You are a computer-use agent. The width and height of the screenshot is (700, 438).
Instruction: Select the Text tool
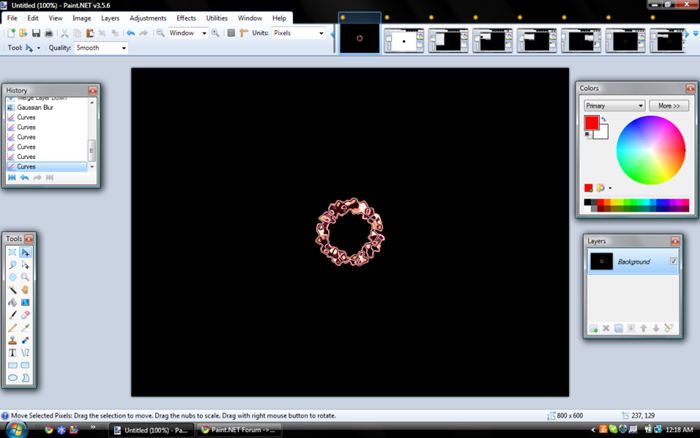point(12,353)
